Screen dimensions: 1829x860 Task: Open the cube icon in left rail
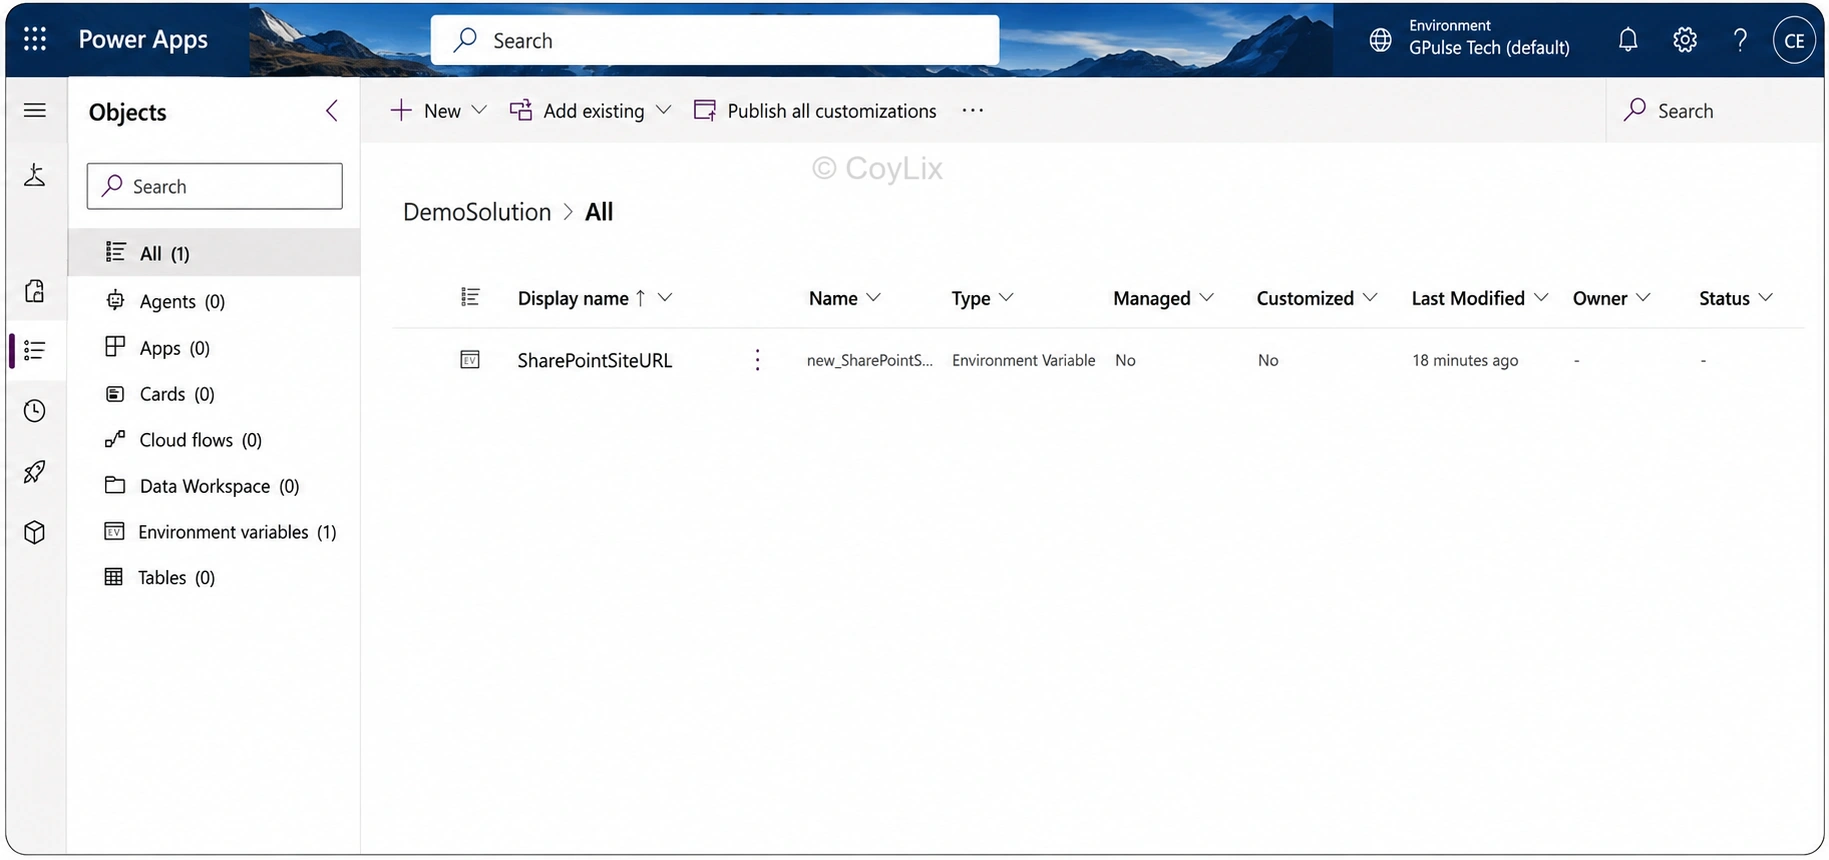(x=35, y=532)
